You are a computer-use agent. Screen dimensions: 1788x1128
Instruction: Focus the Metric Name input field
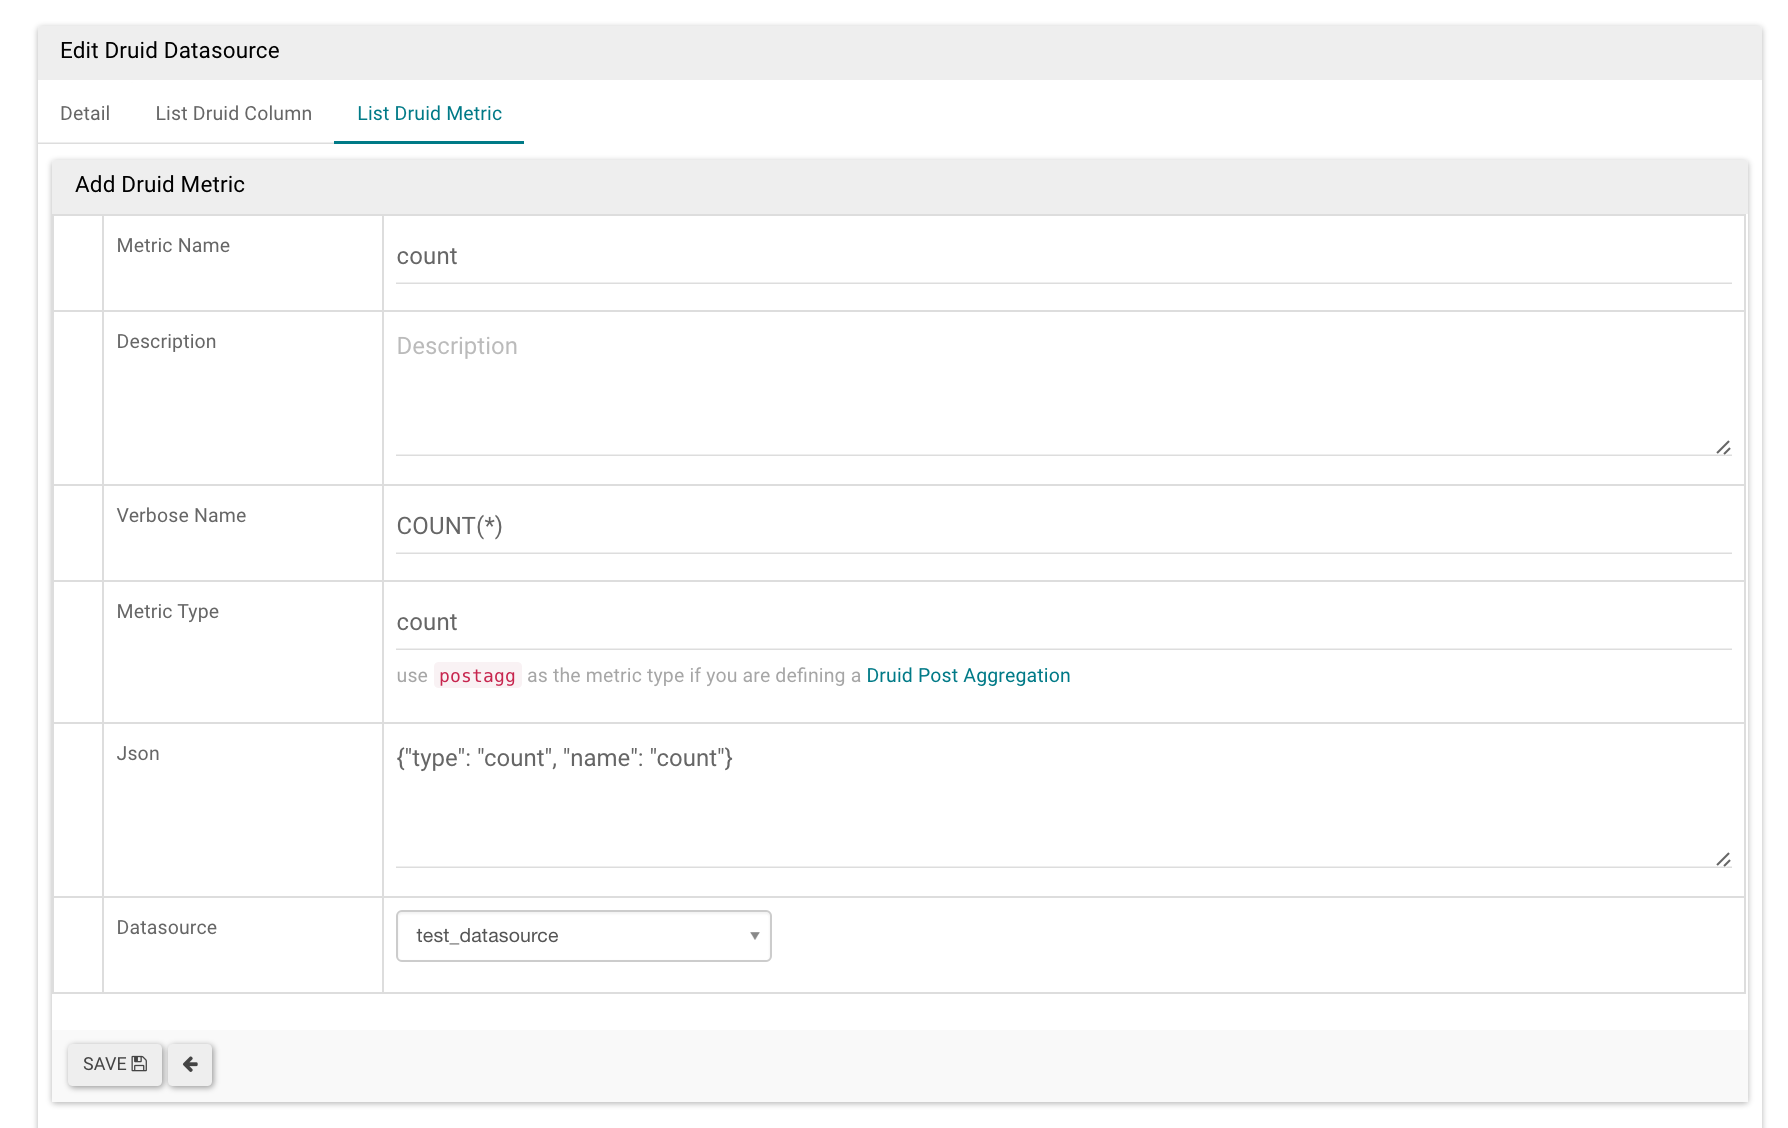click(1062, 257)
